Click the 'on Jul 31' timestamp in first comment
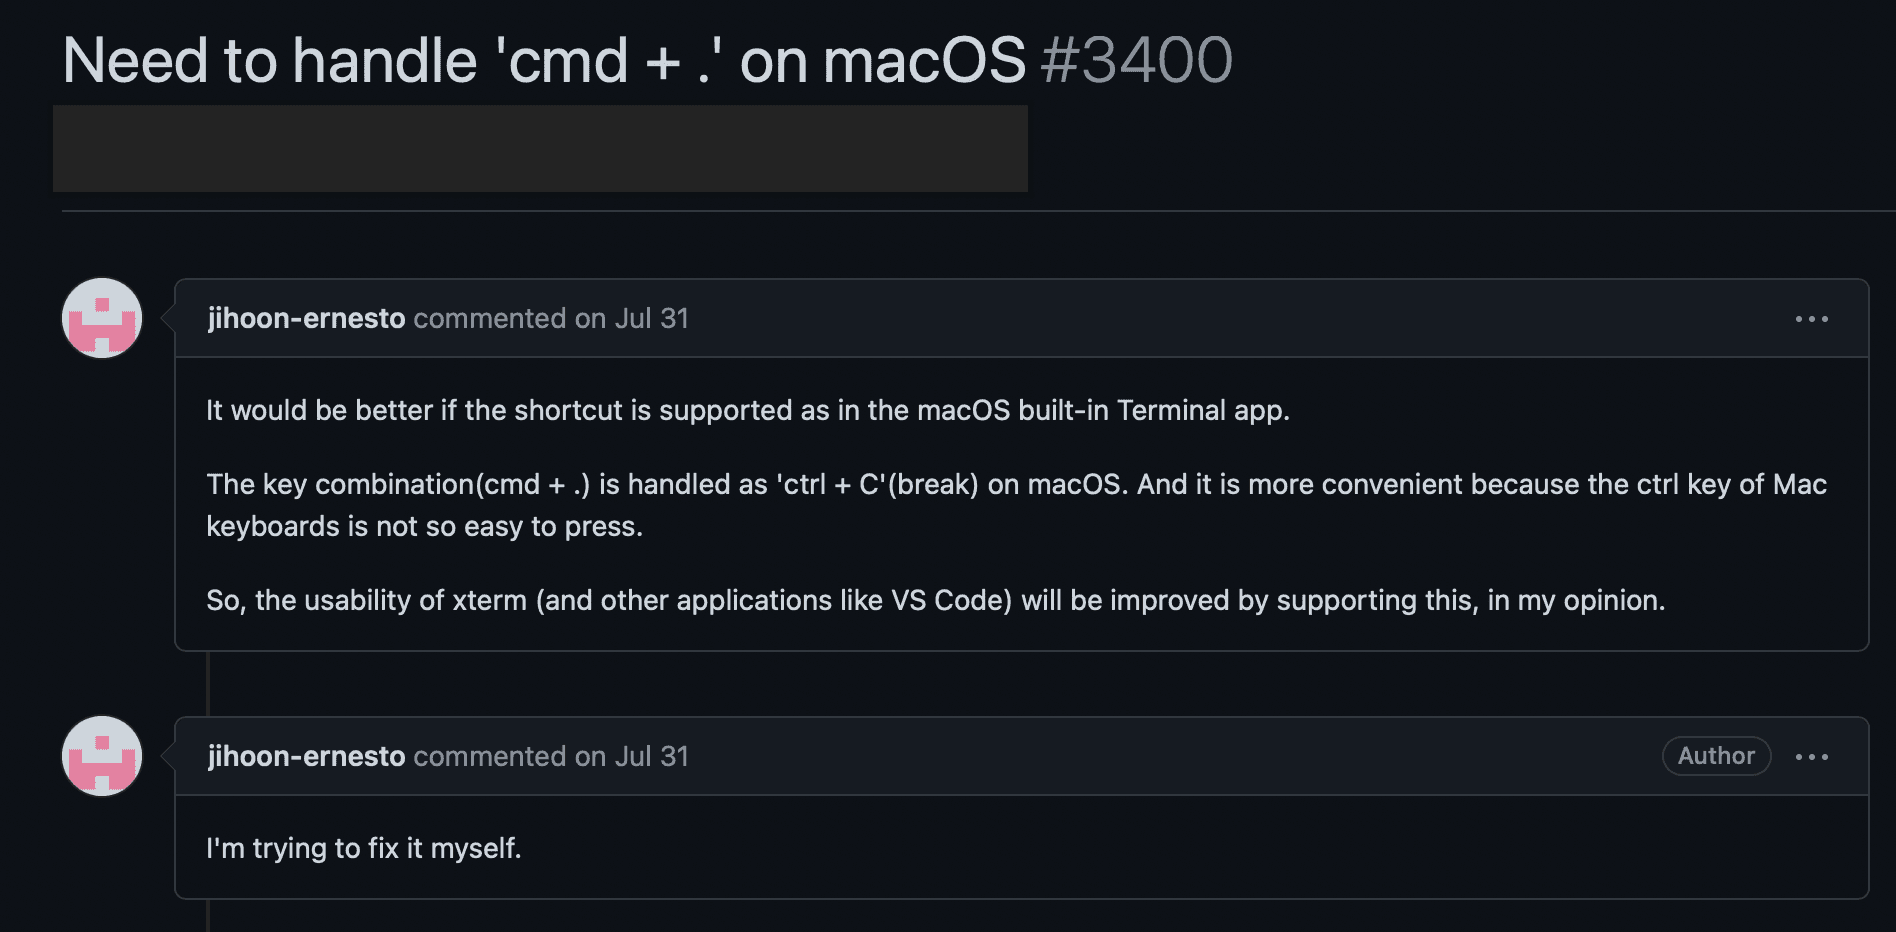 pyautogui.click(x=631, y=319)
